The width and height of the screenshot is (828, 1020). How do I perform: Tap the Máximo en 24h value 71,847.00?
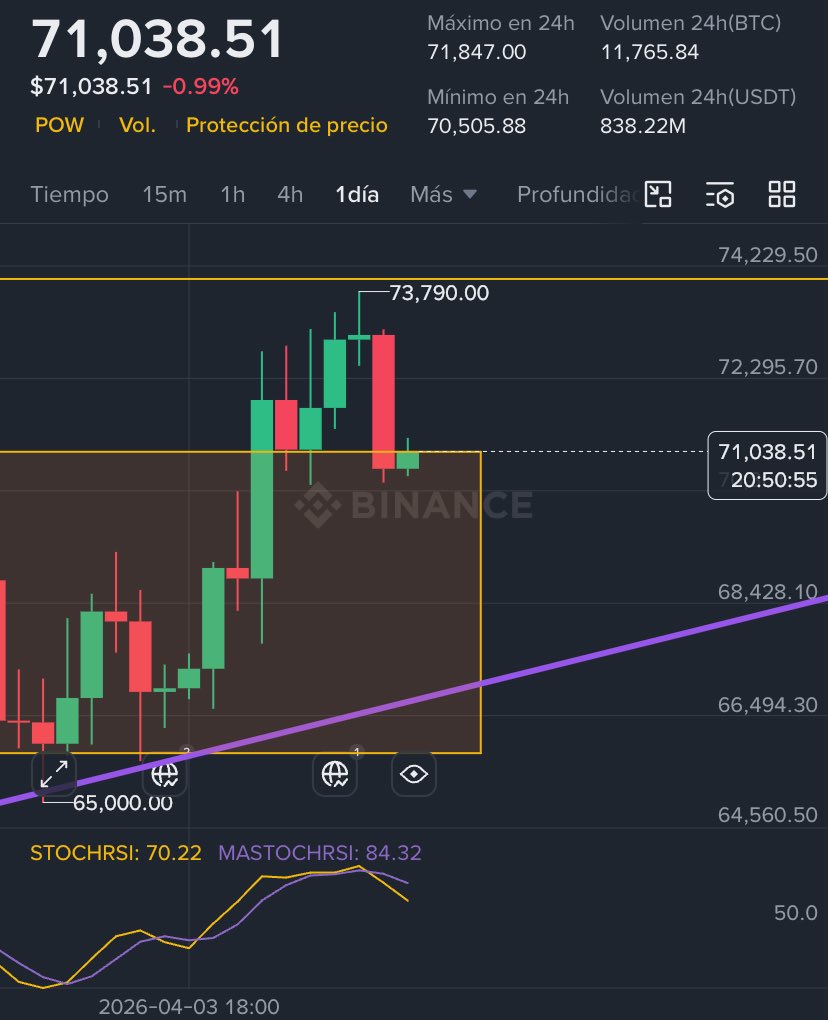[x=477, y=51]
